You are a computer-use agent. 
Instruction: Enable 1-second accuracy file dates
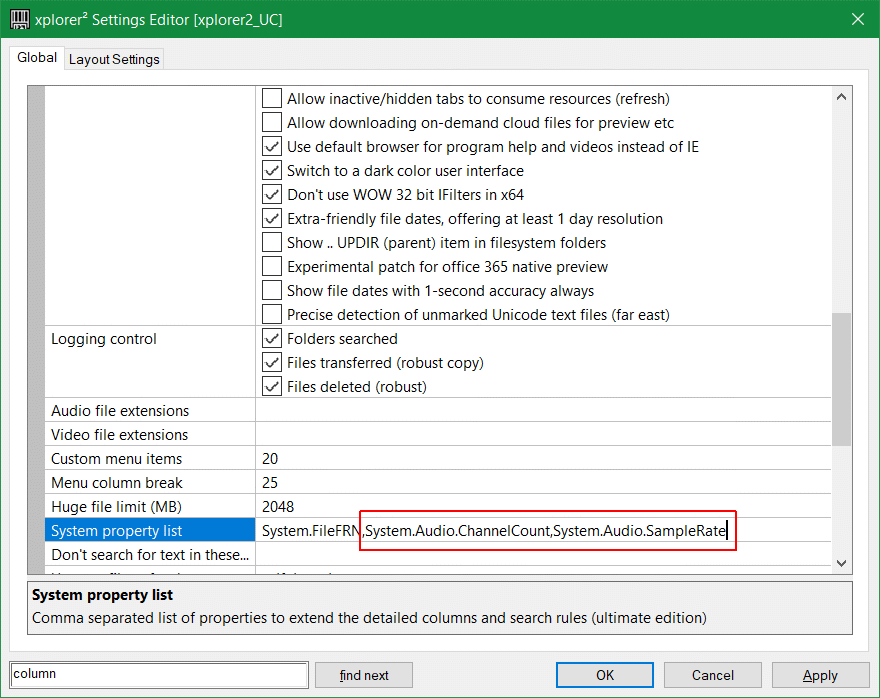(272, 291)
